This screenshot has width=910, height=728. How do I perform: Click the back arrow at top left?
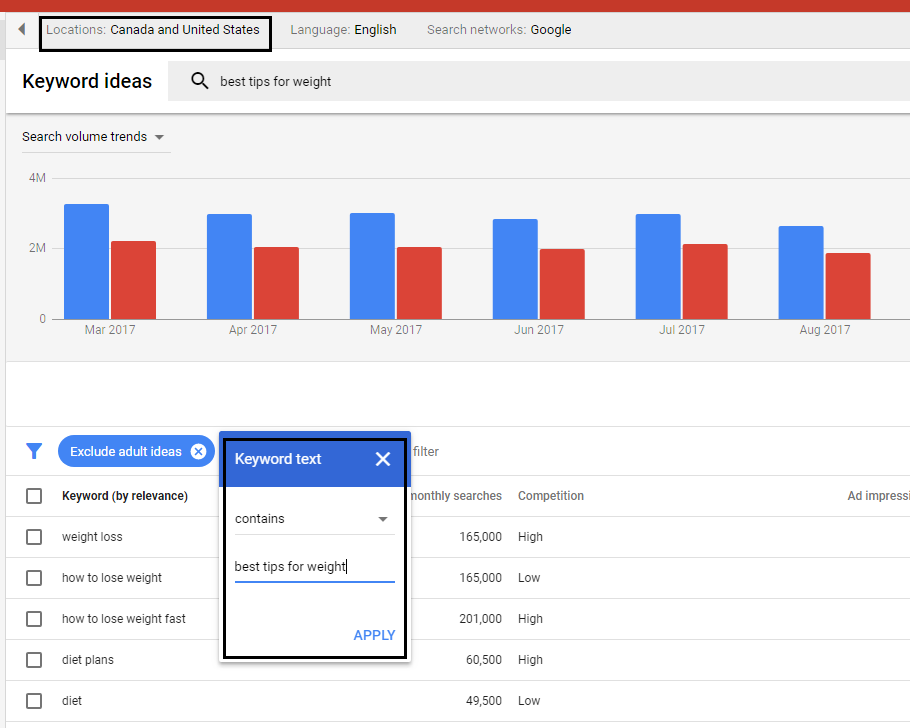pyautogui.click(x=20, y=29)
